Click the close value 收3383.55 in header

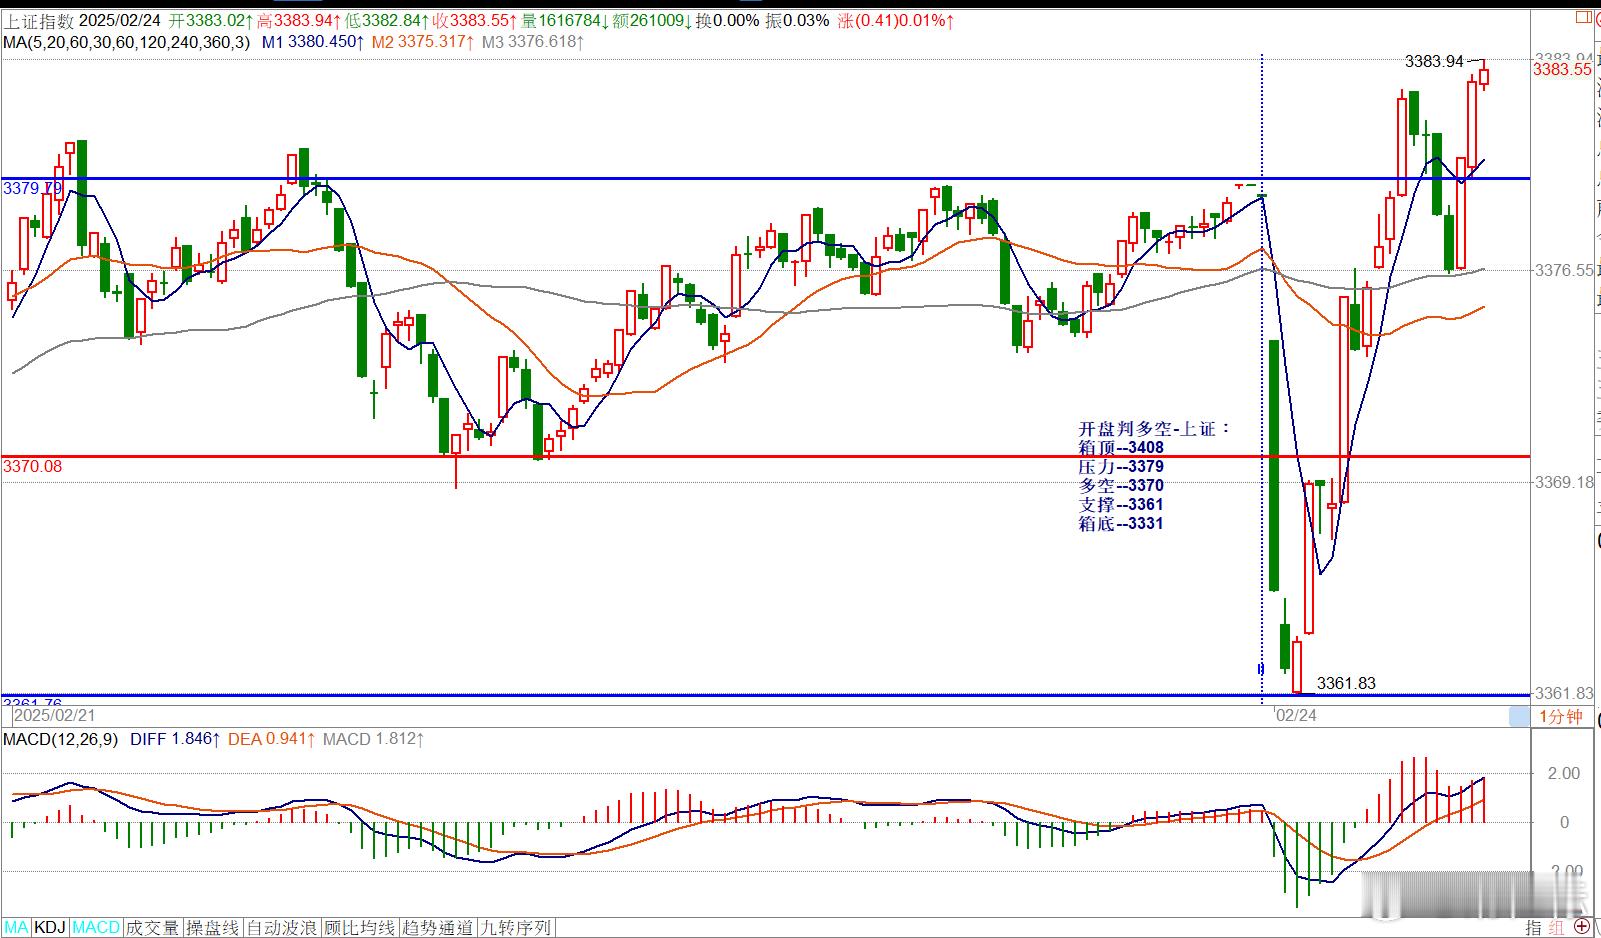pos(475,20)
